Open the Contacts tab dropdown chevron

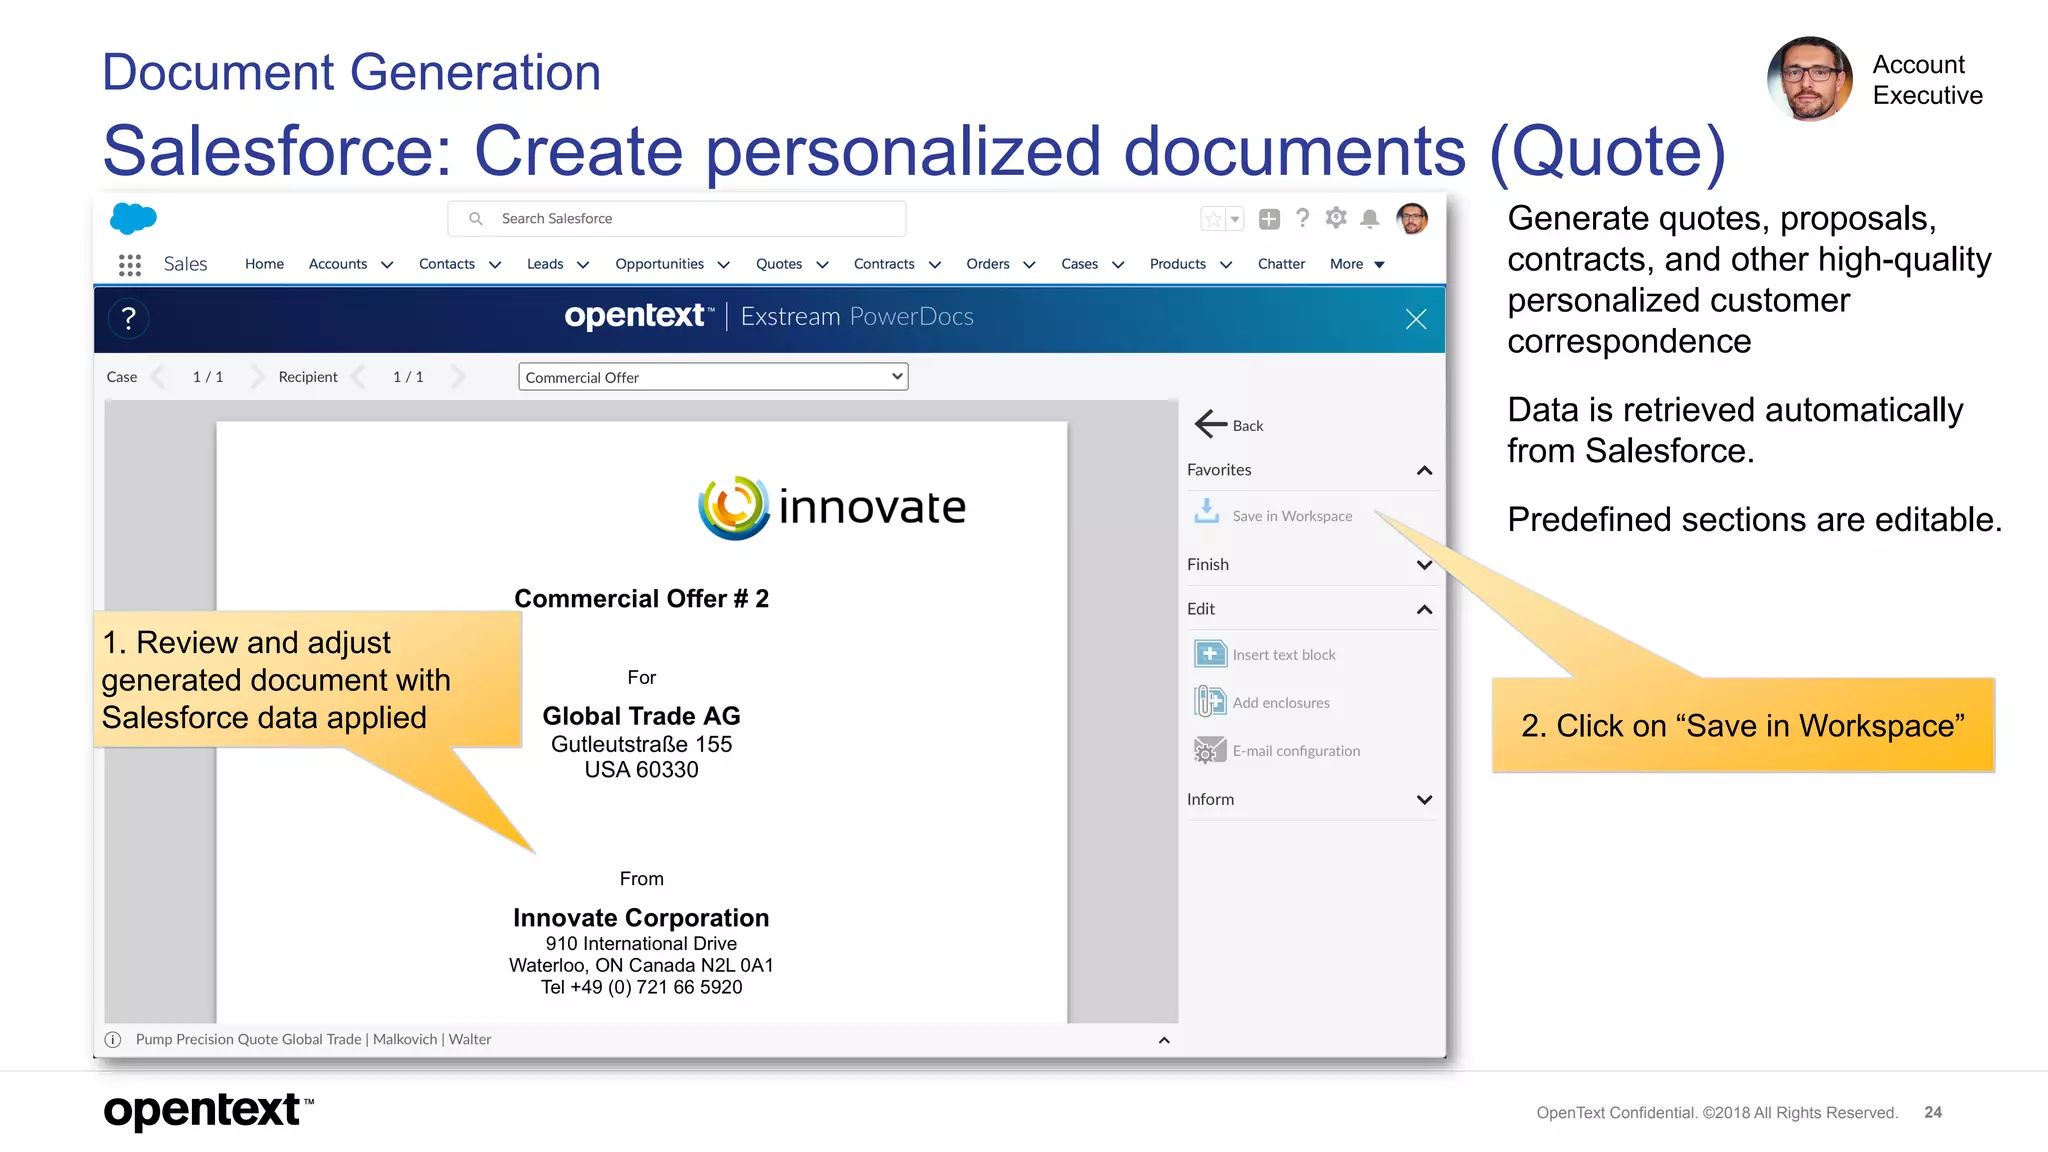click(x=495, y=265)
